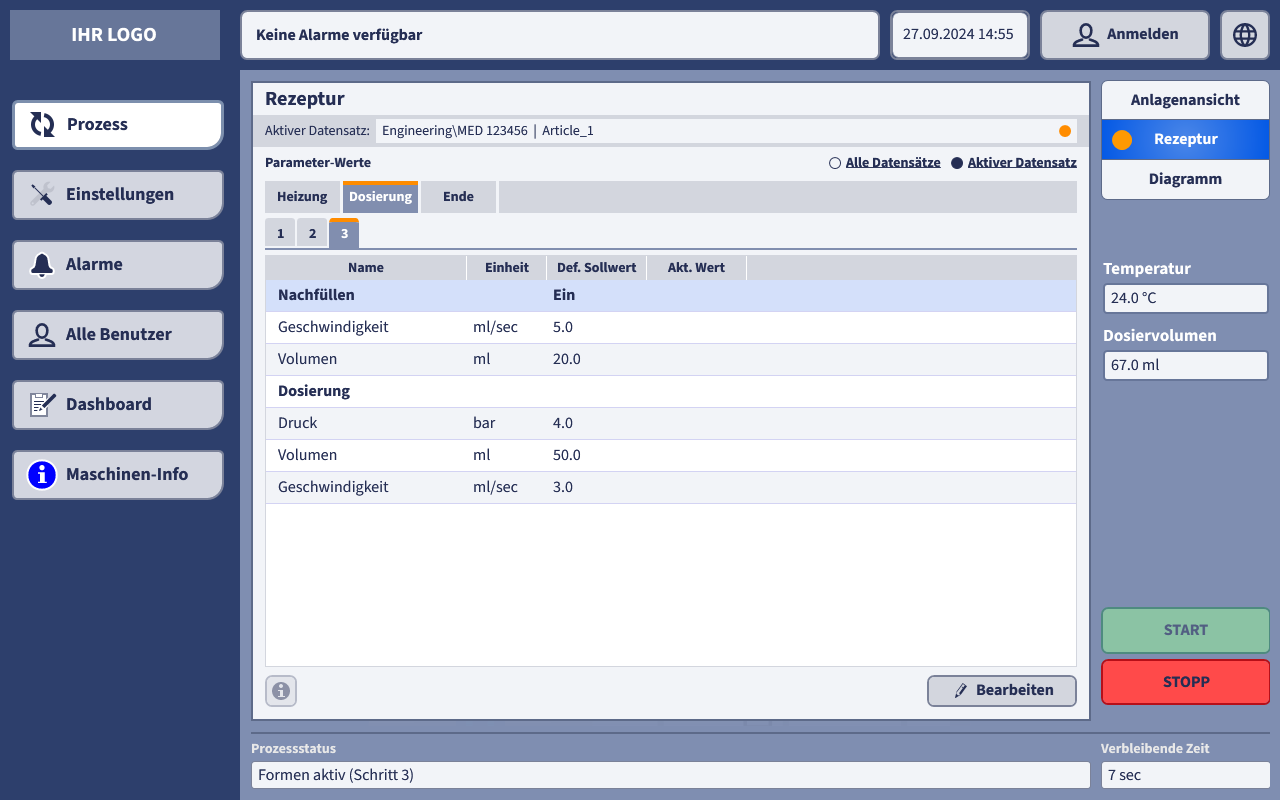This screenshot has height=800, width=1280.
Task: Open Diagramm view
Action: [x=1186, y=180]
